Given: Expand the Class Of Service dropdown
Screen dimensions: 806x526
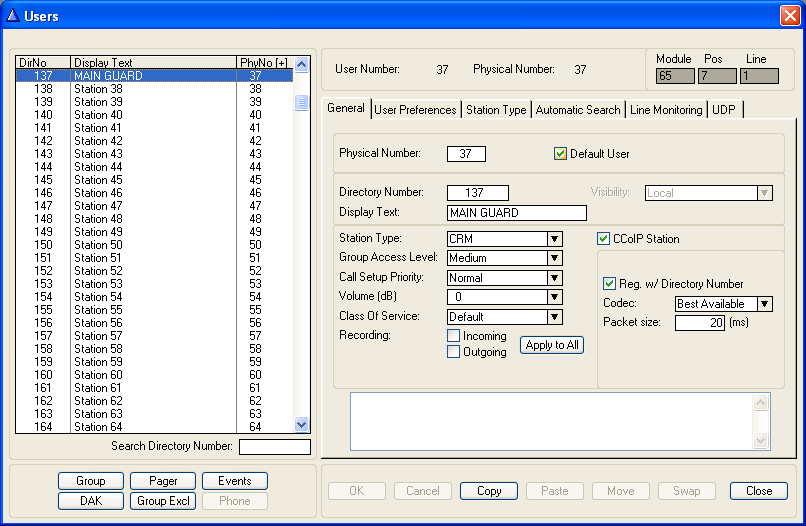Looking at the screenshot, I should (x=555, y=317).
